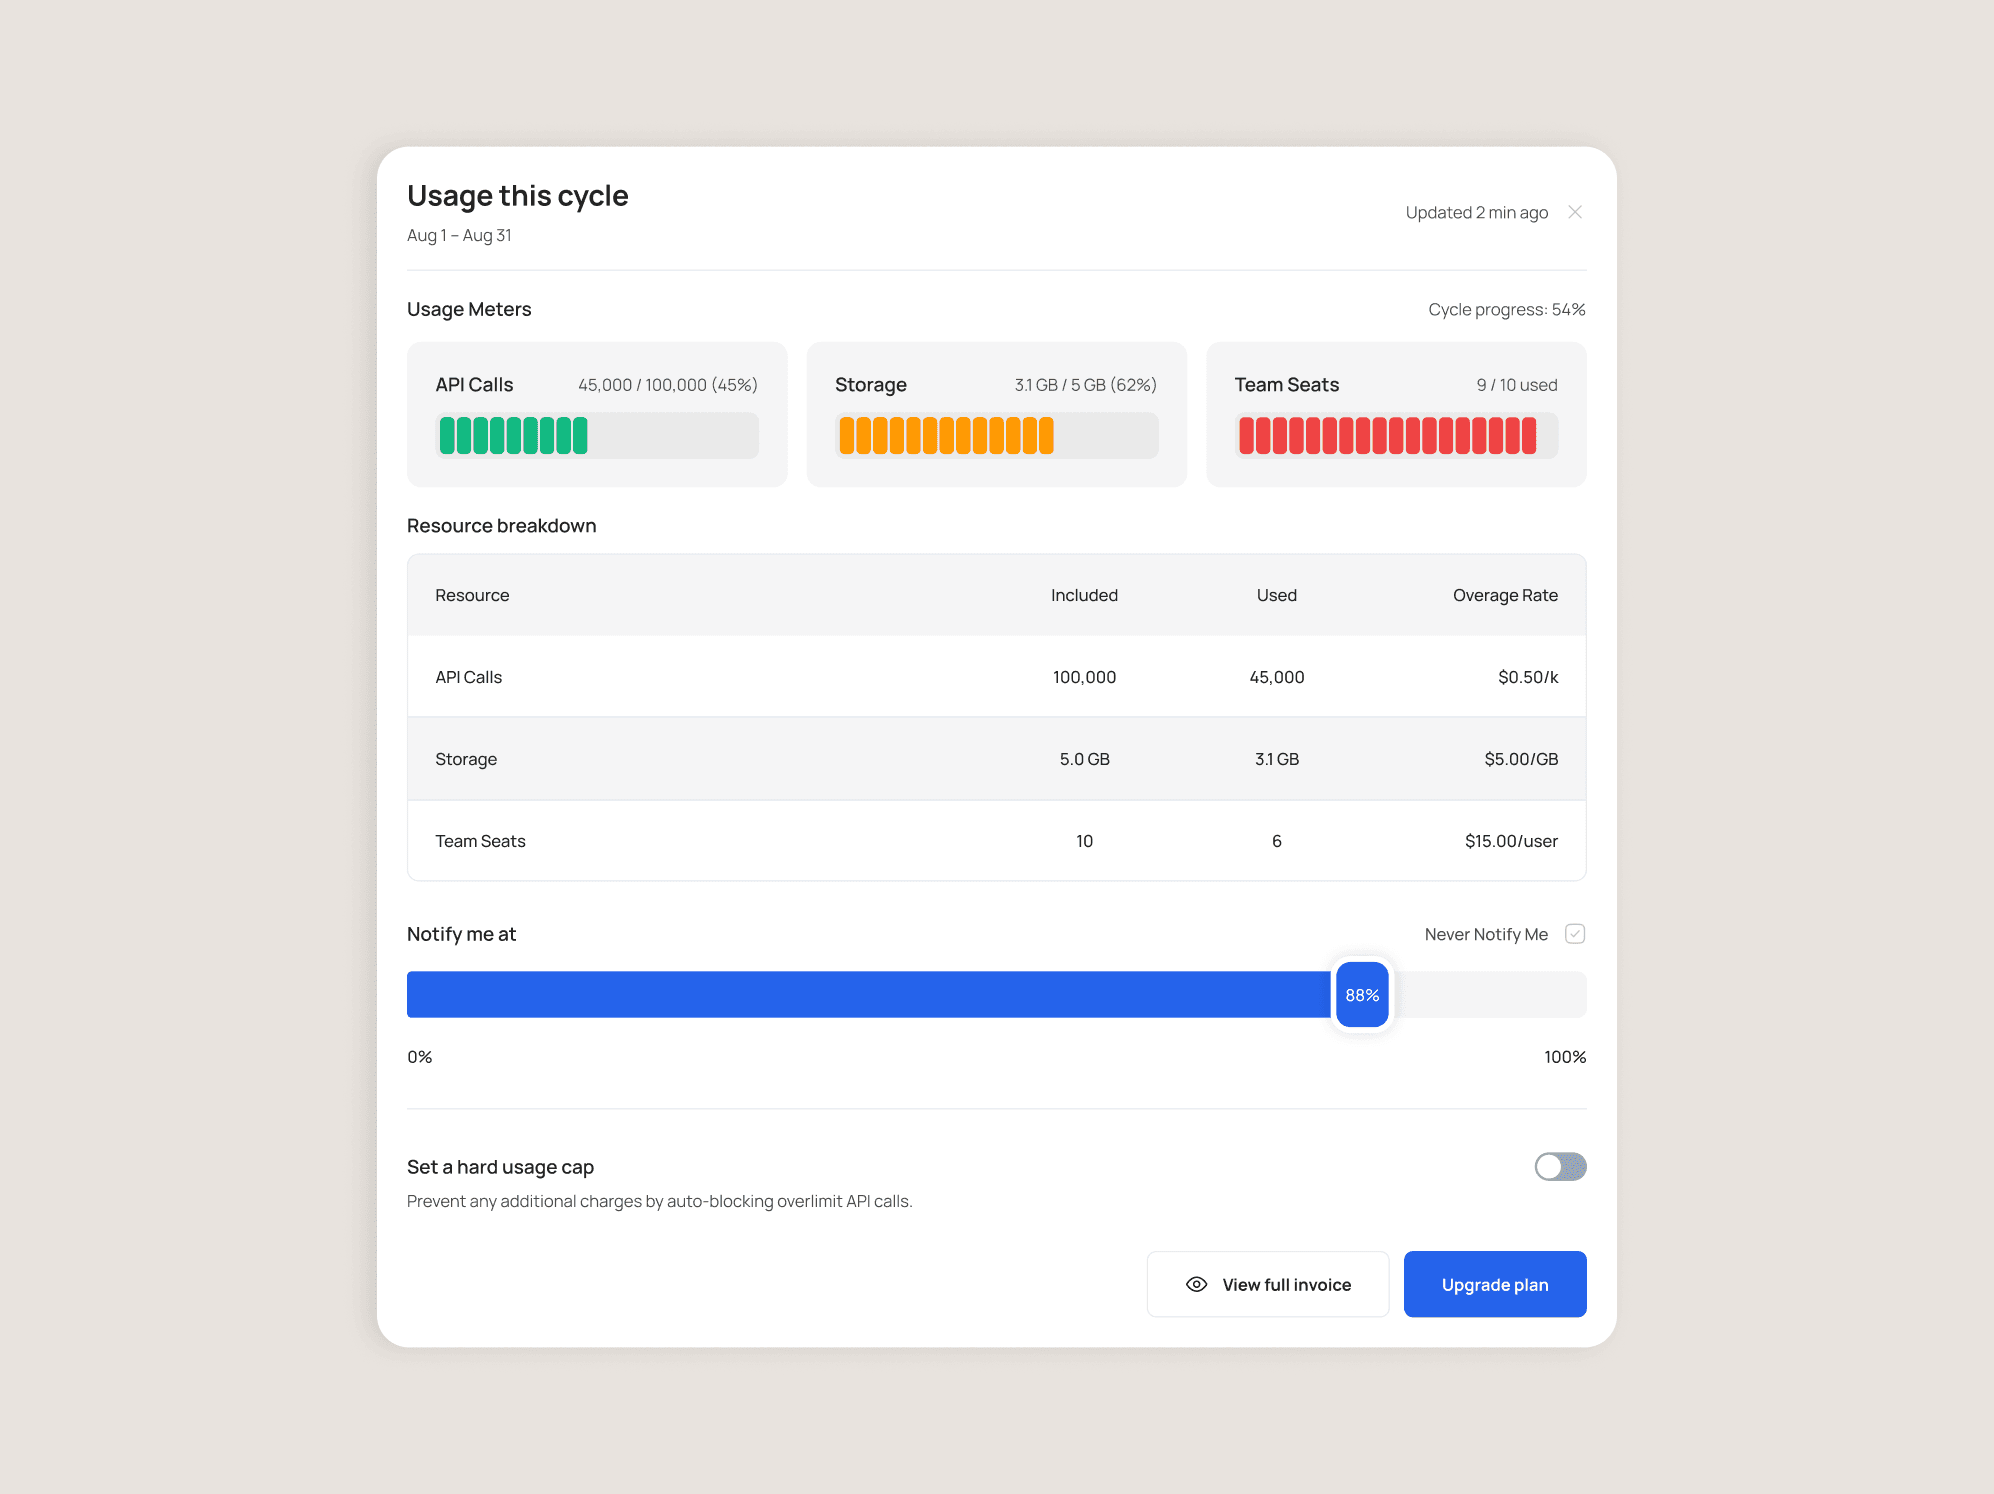
Task: Click the 88% slider handle
Action: pyautogui.click(x=1362, y=995)
